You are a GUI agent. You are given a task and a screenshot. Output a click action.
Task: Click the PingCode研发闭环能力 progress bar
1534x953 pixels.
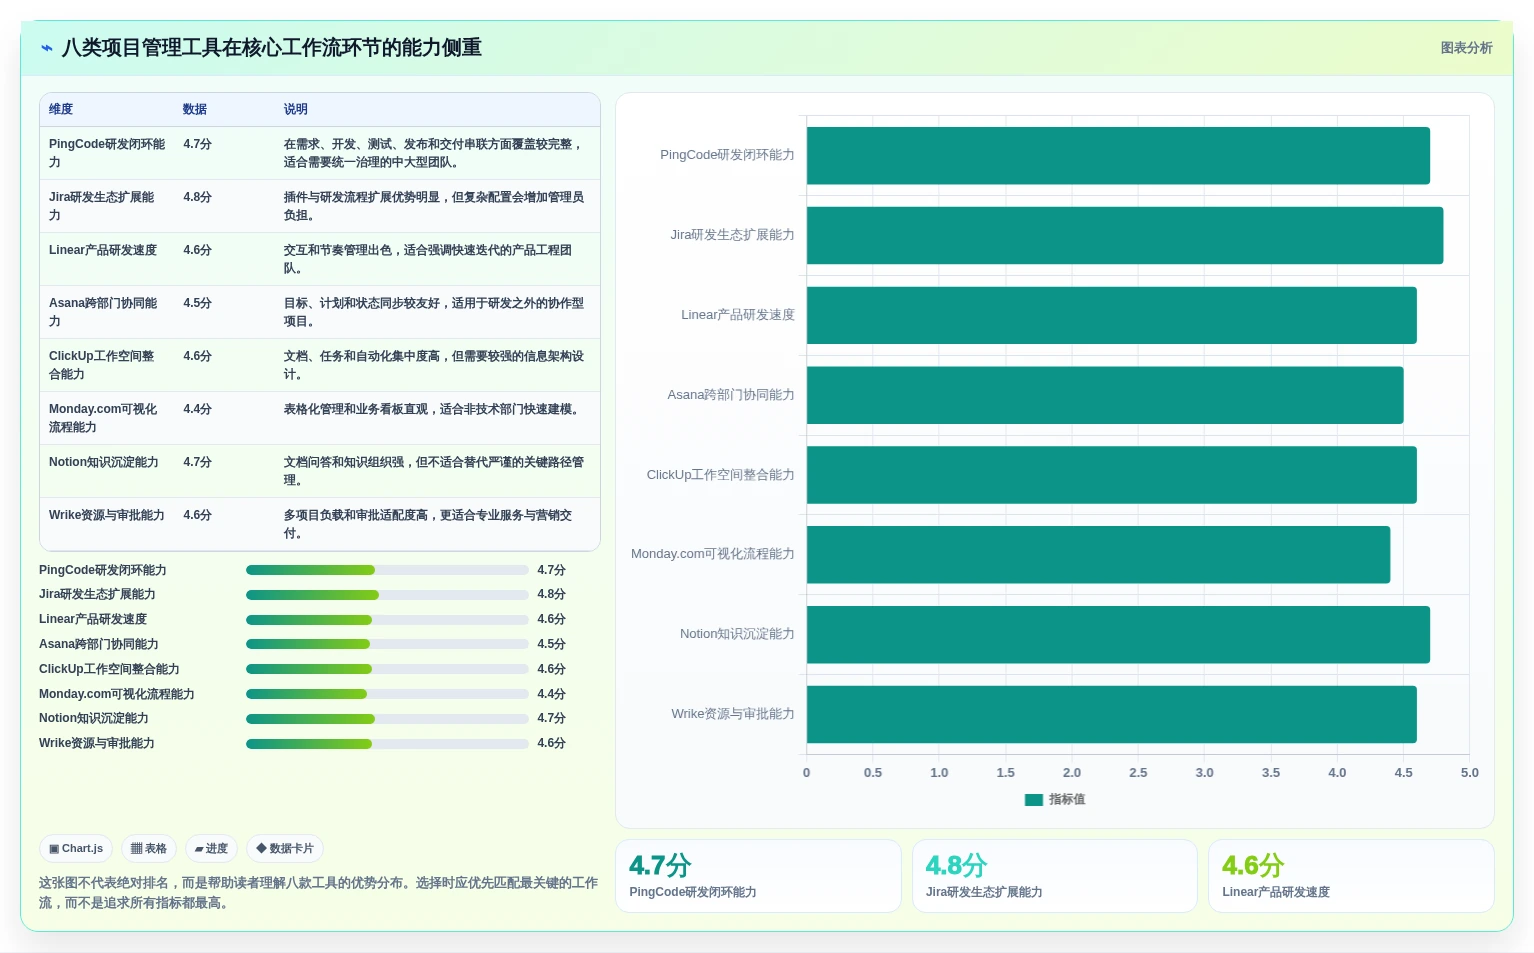[387, 570]
